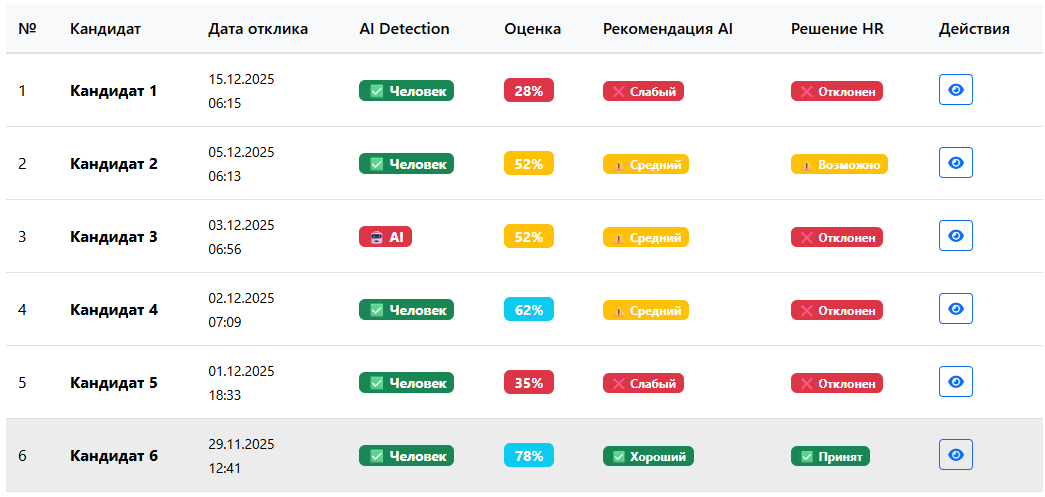Click the Оценка column header

532,29
